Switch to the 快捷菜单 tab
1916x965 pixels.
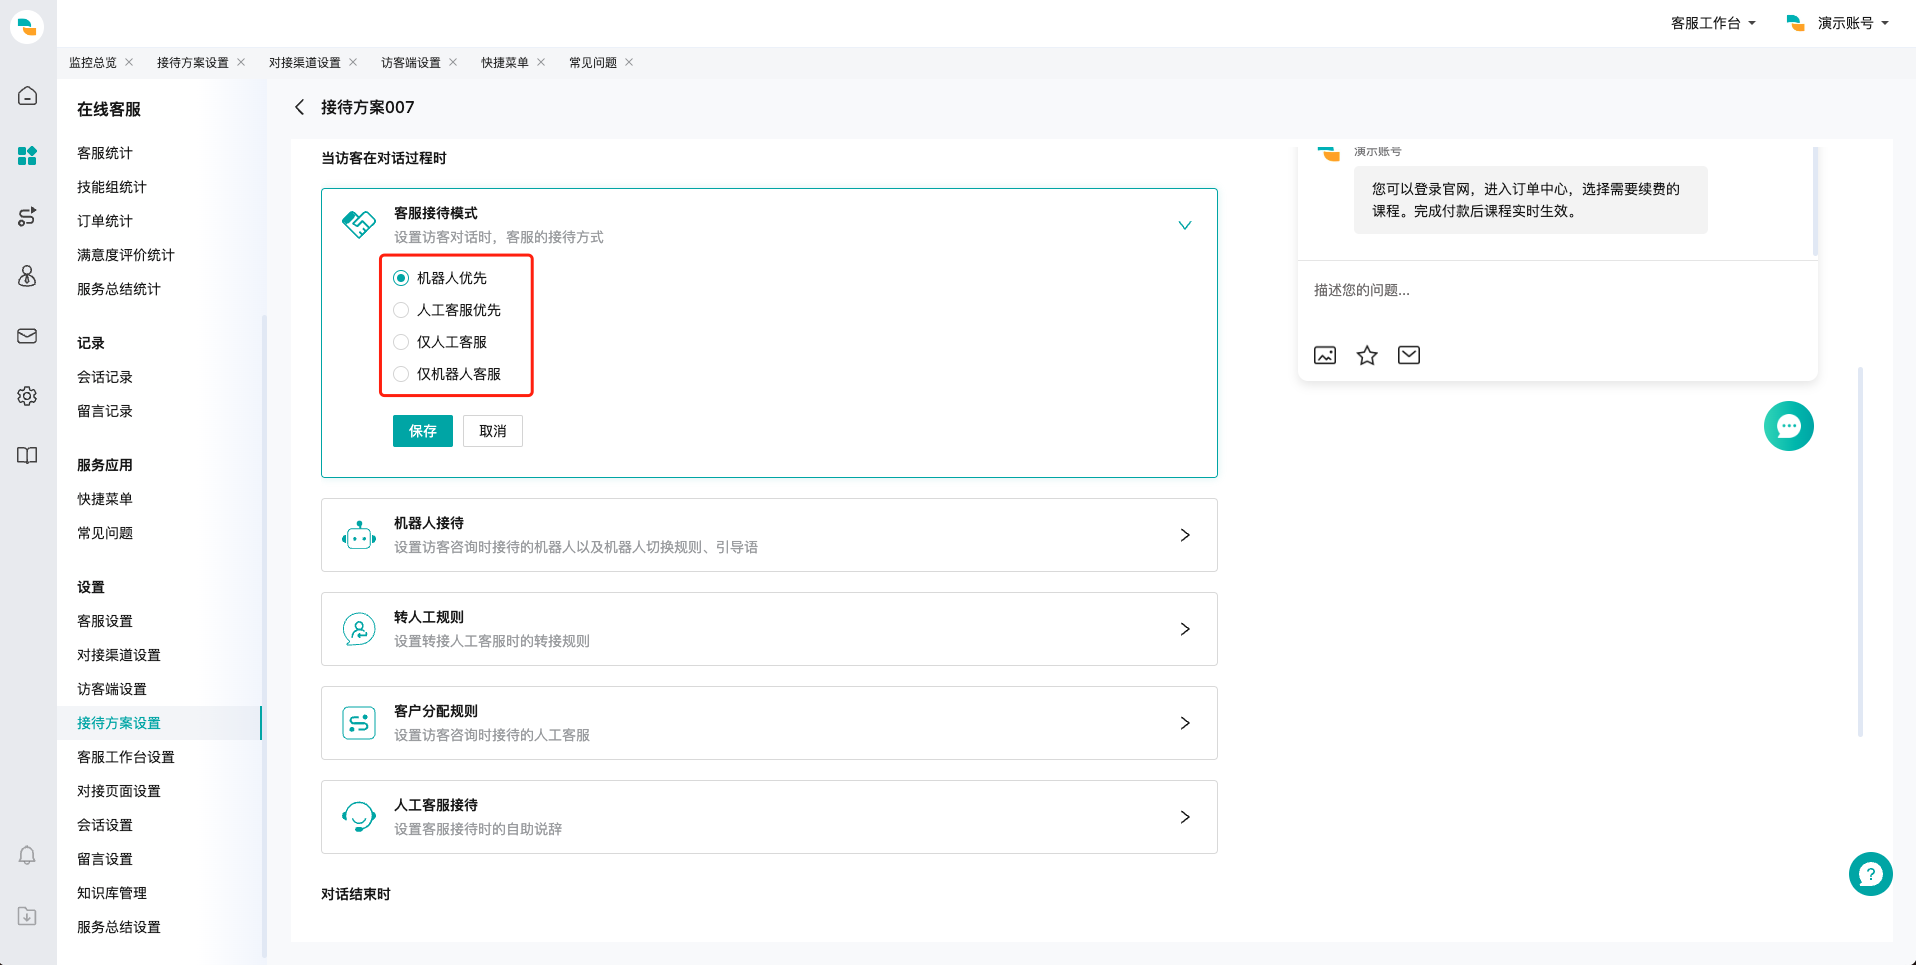click(x=505, y=62)
